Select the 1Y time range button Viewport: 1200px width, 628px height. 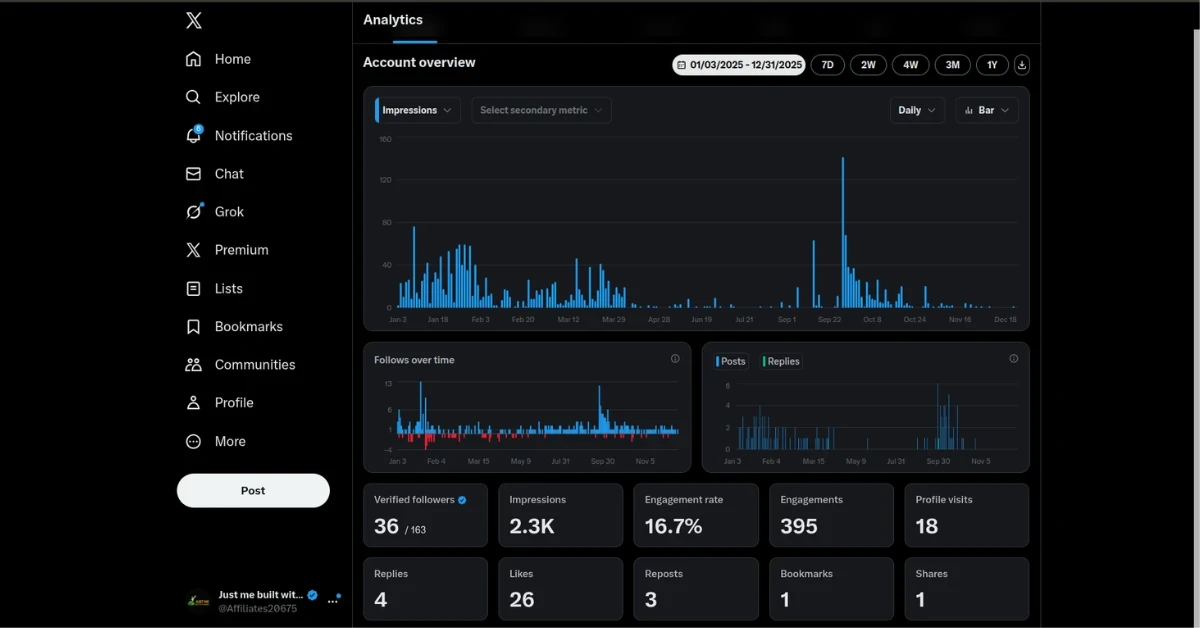(992, 65)
